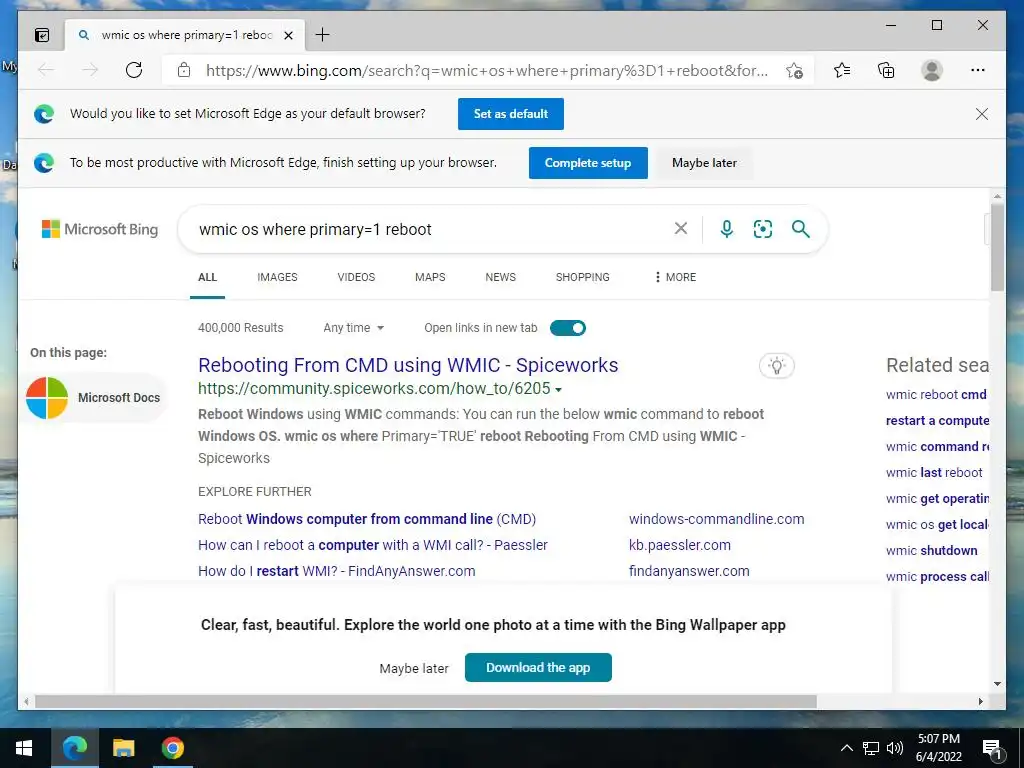This screenshot has width=1024, height=768.
Task: Expand the MORE search categories menu
Action: 675,278
